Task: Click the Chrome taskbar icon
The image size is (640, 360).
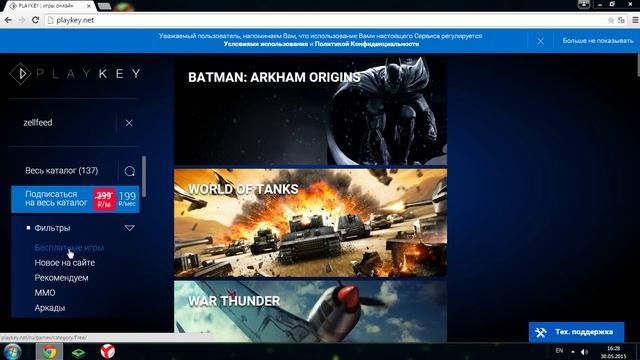Action: pyautogui.click(x=49, y=351)
